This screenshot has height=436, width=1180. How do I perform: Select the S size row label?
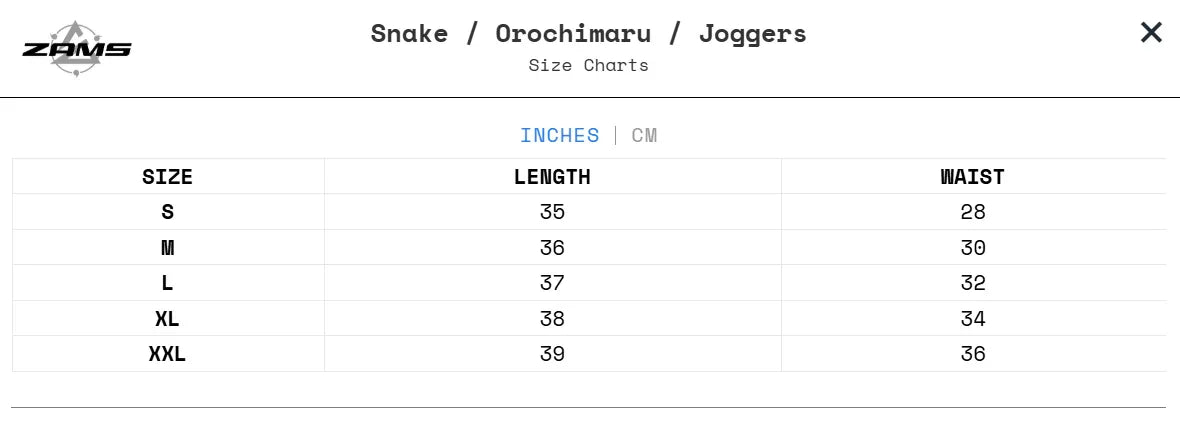167,212
